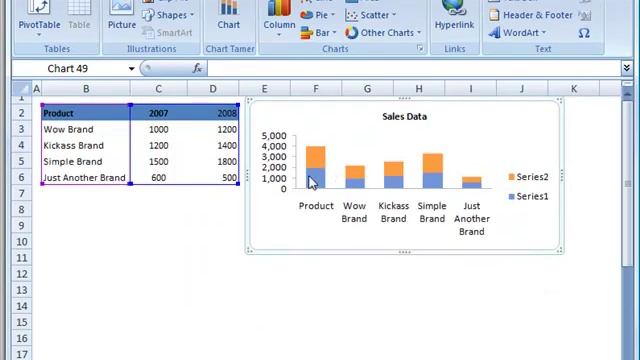The height and width of the screenshot is (360, 640).
Task: Expand the formula bar
Action: [627, 68]
